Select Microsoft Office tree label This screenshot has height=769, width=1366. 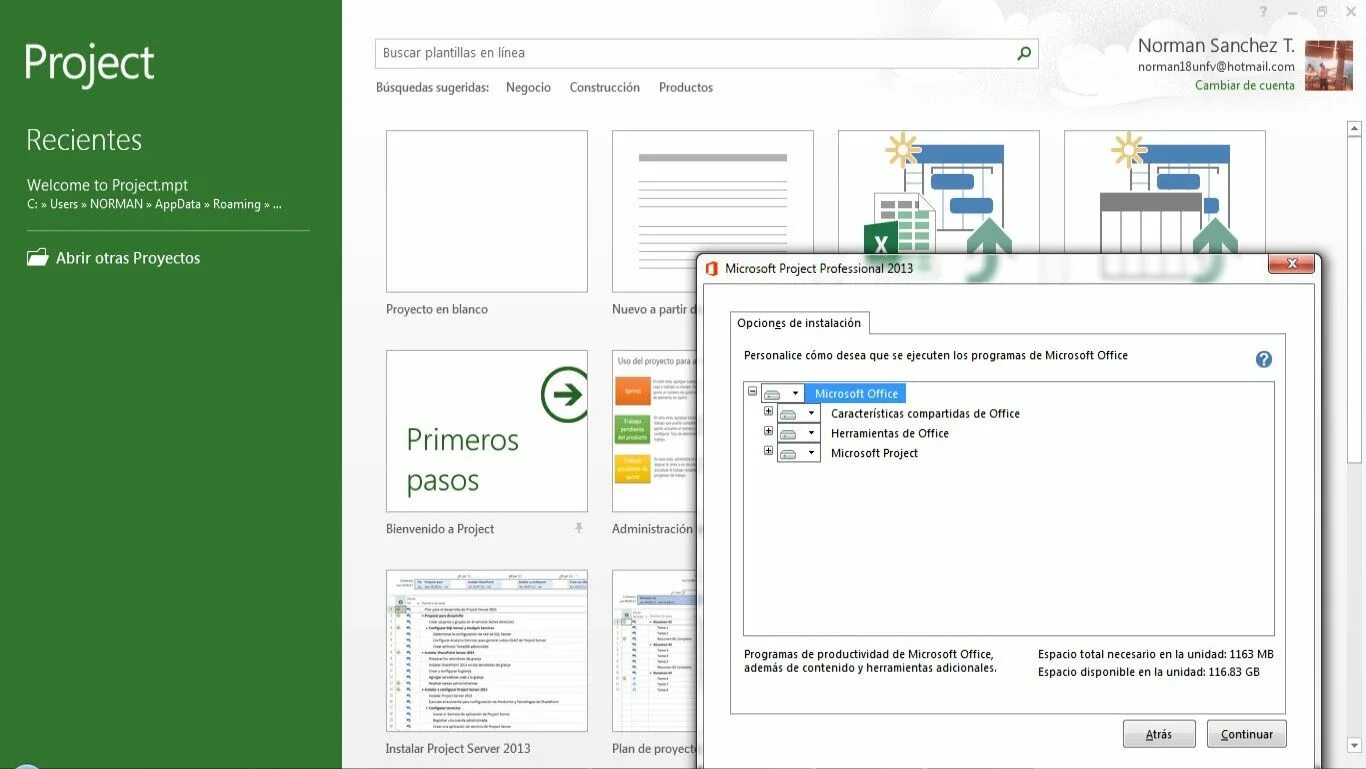point(856,394)
